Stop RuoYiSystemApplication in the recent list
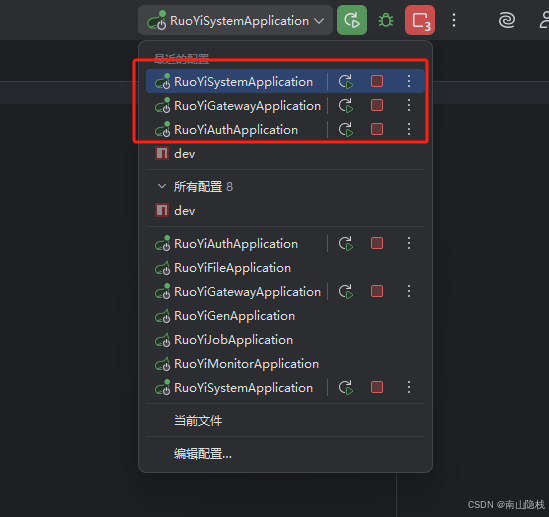 tap(377, 82)
